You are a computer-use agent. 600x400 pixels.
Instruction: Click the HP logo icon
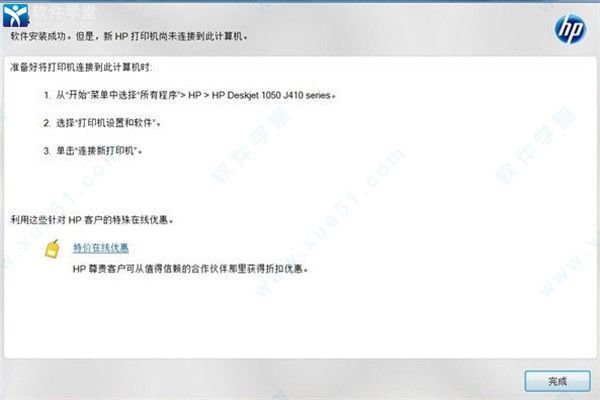tap(570, 29)
